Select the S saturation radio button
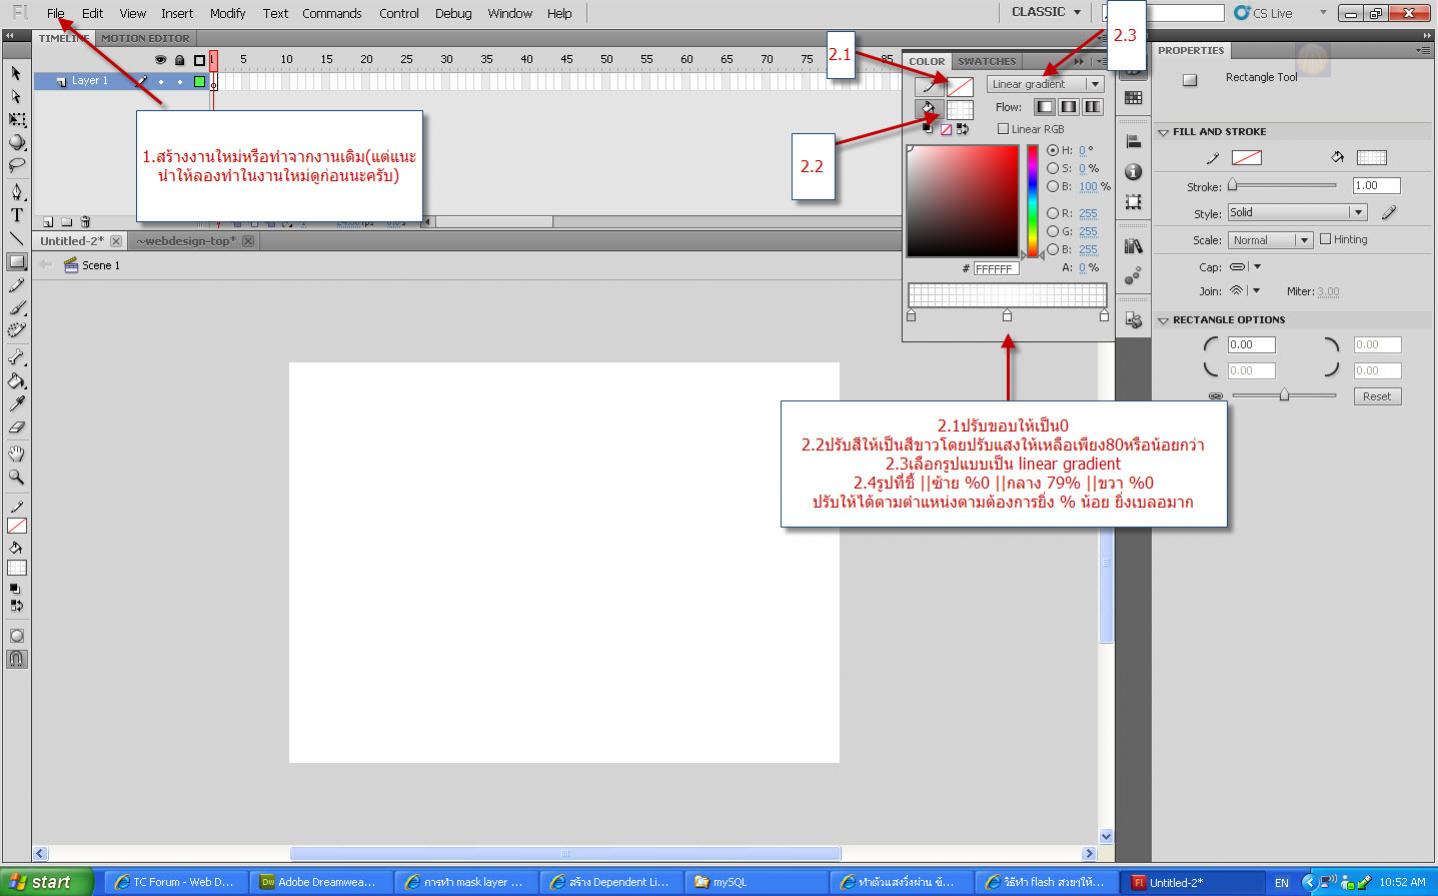Image resolution: width=1438 pixels, height=896 pixels. [x=1052, y=168]
